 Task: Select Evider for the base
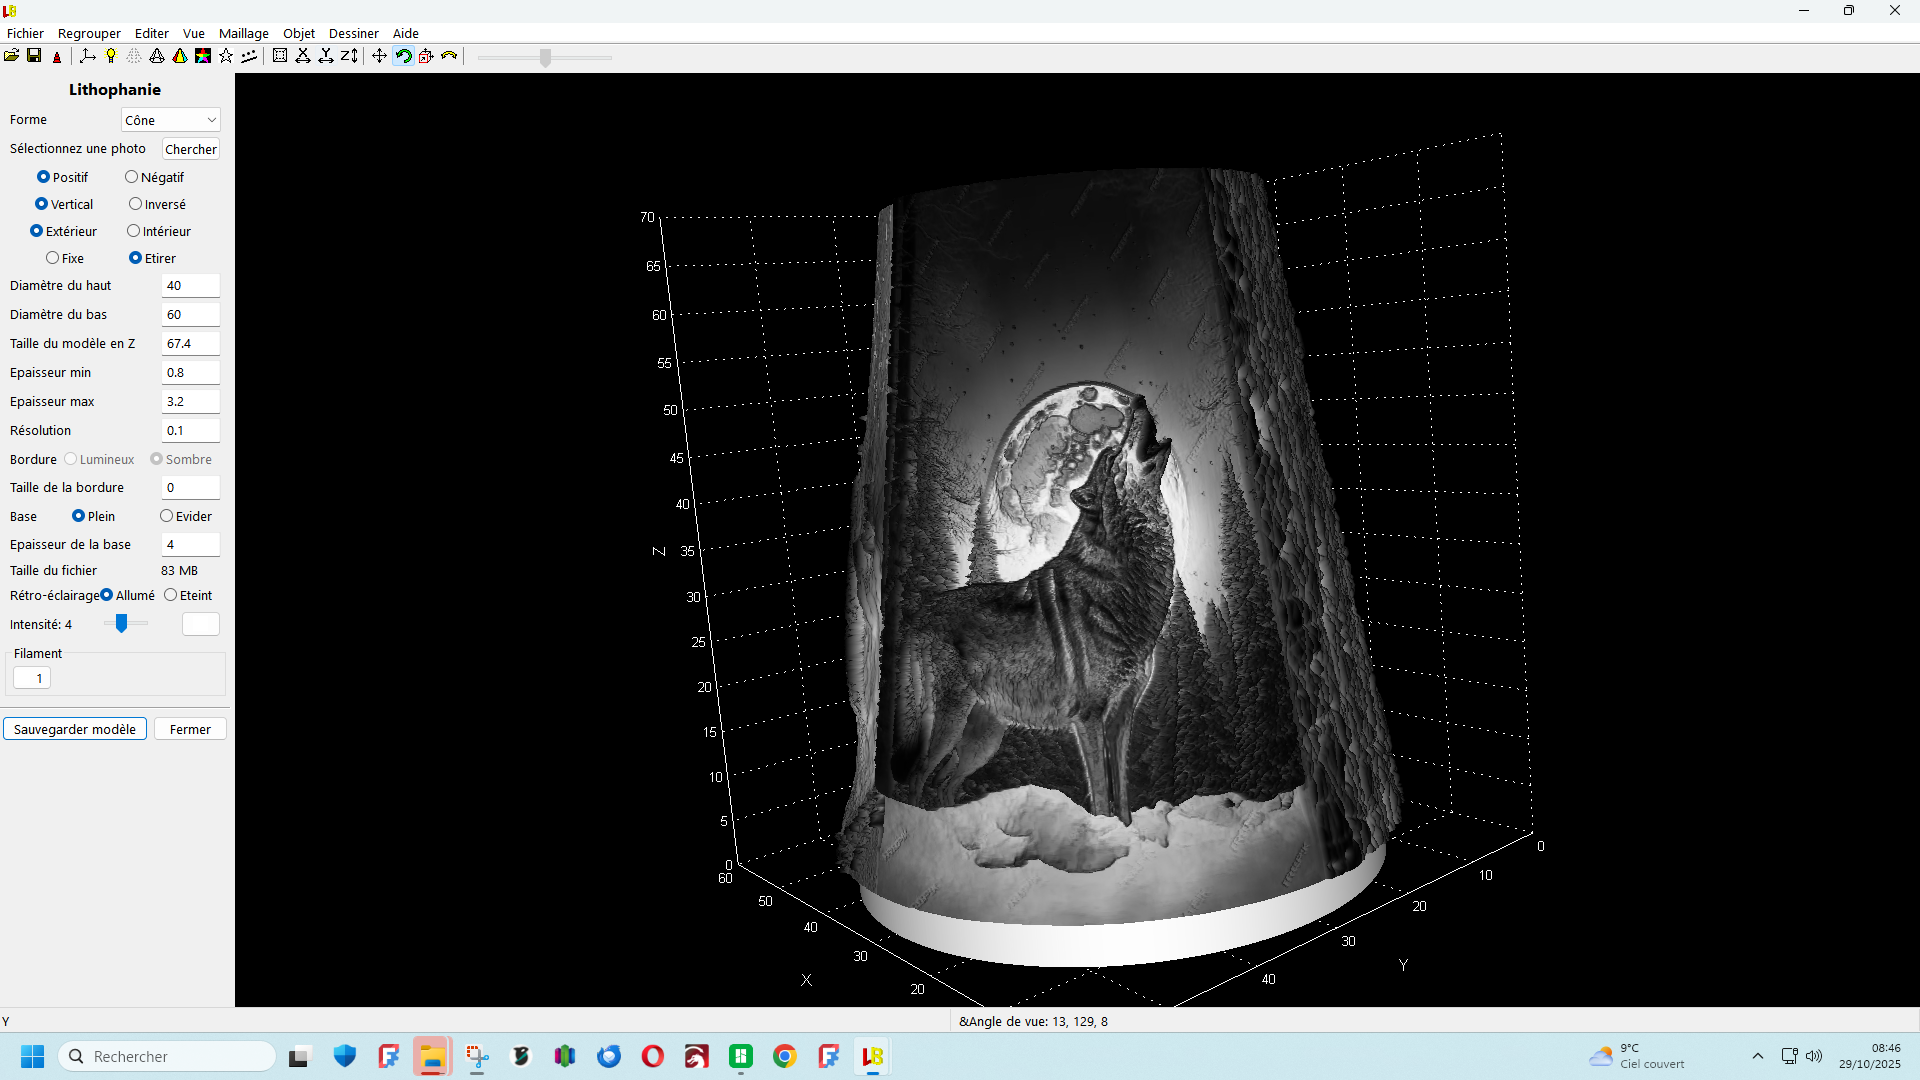pos(166,516)
